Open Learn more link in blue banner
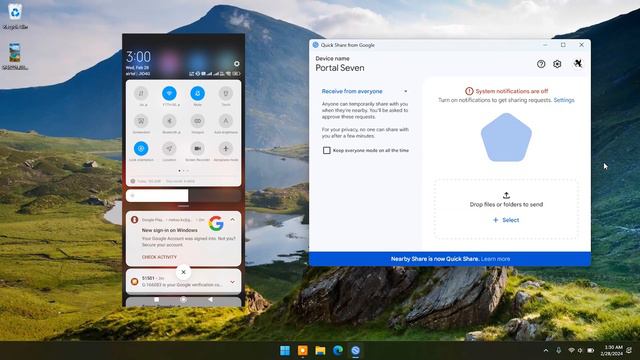This screenshot has height=360, width=640. [x=495, y=259]
